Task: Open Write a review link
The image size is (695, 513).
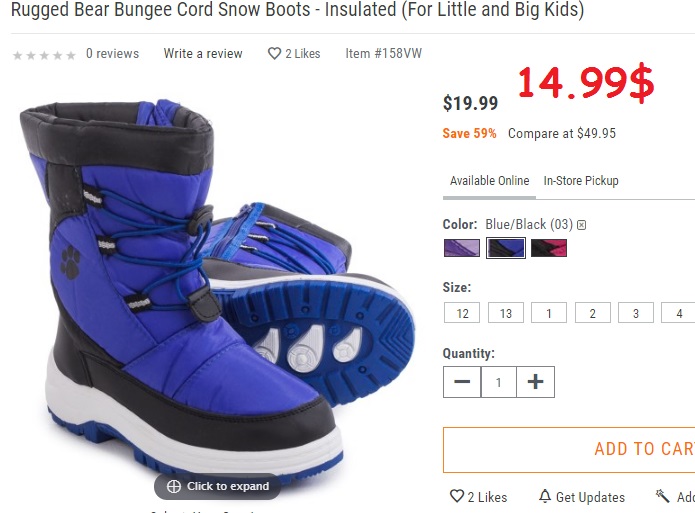Action: [203, 54]
